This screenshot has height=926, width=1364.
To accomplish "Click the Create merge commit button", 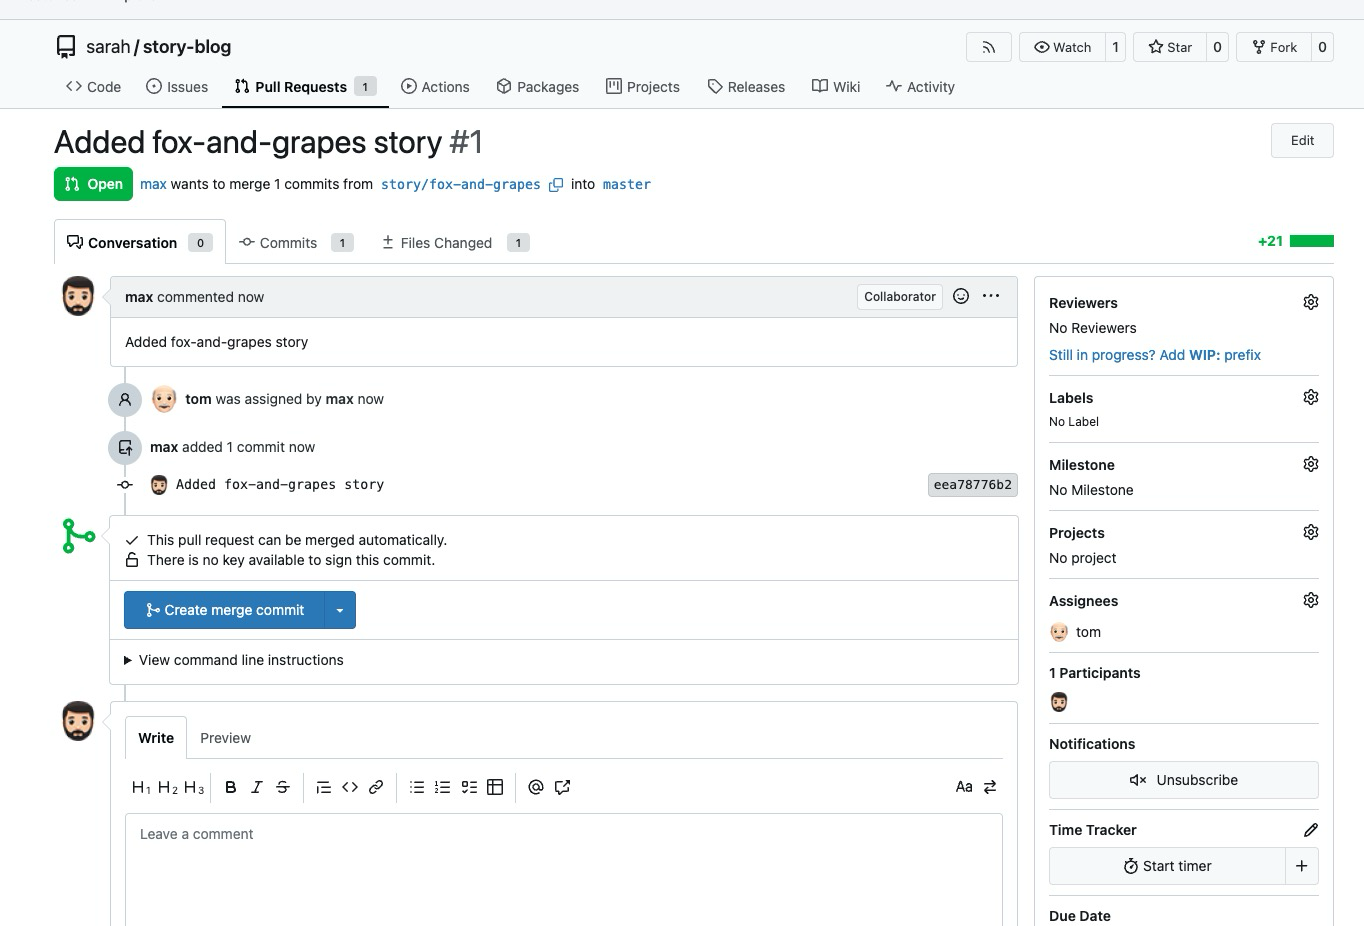I will point(225,610).
